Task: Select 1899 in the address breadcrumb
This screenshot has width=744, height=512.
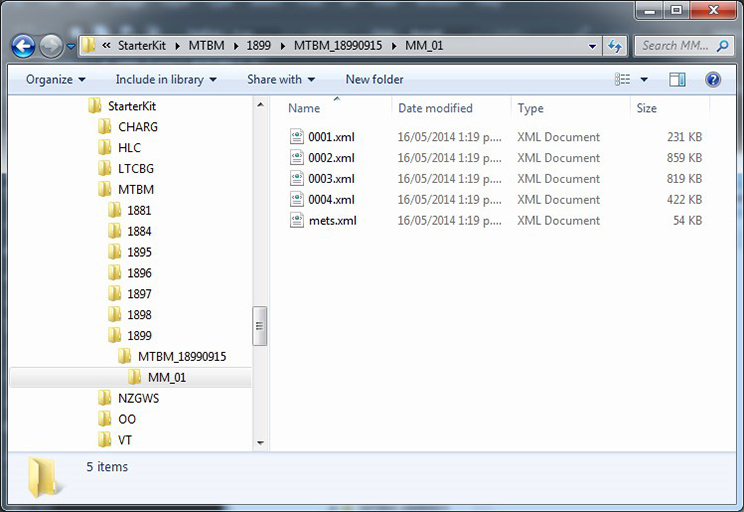Action: pyautogui.click(x=258, y=46)
